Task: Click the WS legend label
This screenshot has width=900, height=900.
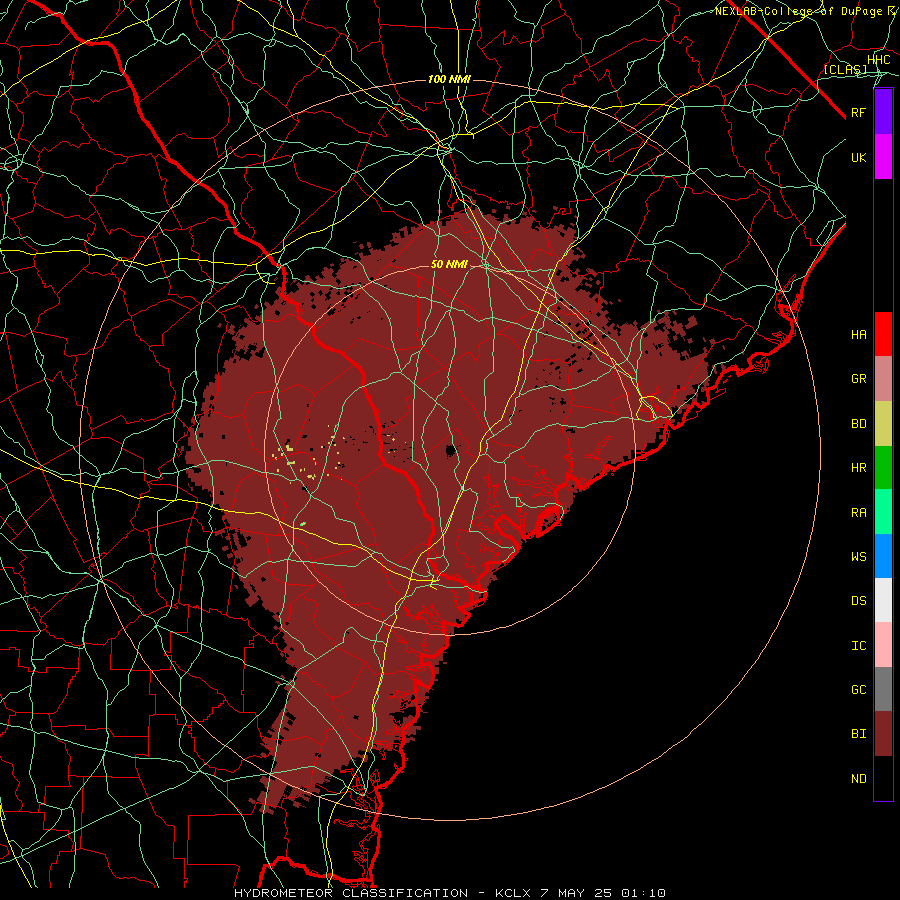Action: [858, 556]
